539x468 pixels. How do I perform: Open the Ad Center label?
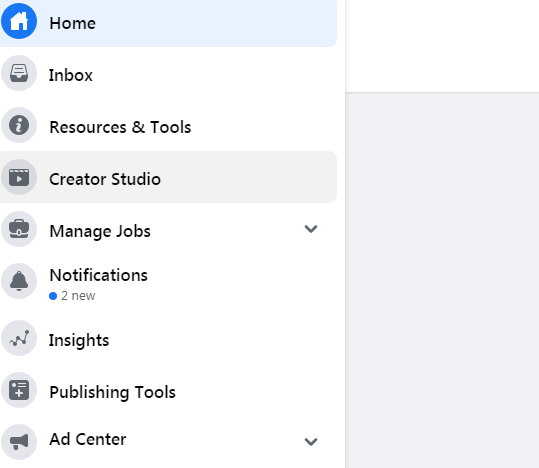(88, 439)
